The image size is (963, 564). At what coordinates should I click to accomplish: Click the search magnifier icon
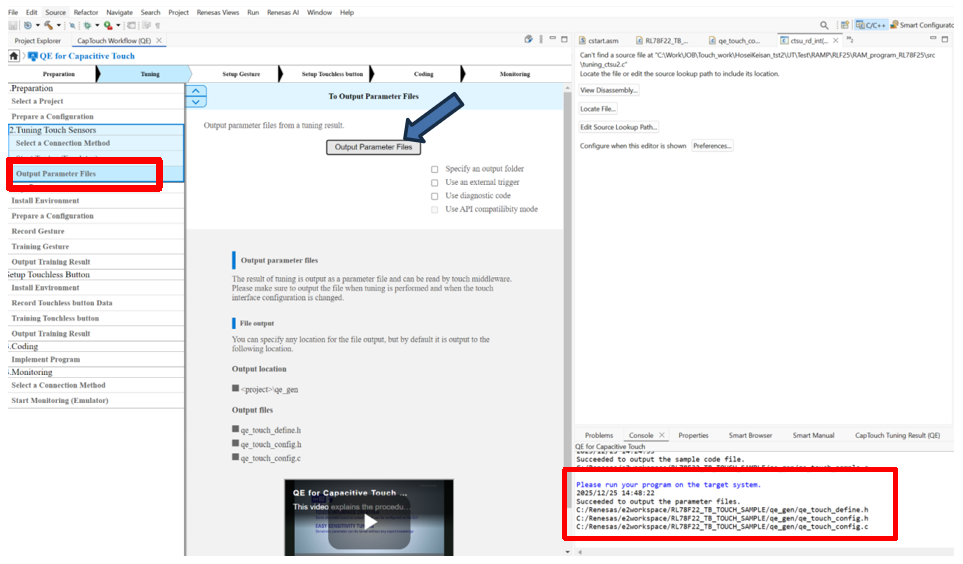pos(824,25)
